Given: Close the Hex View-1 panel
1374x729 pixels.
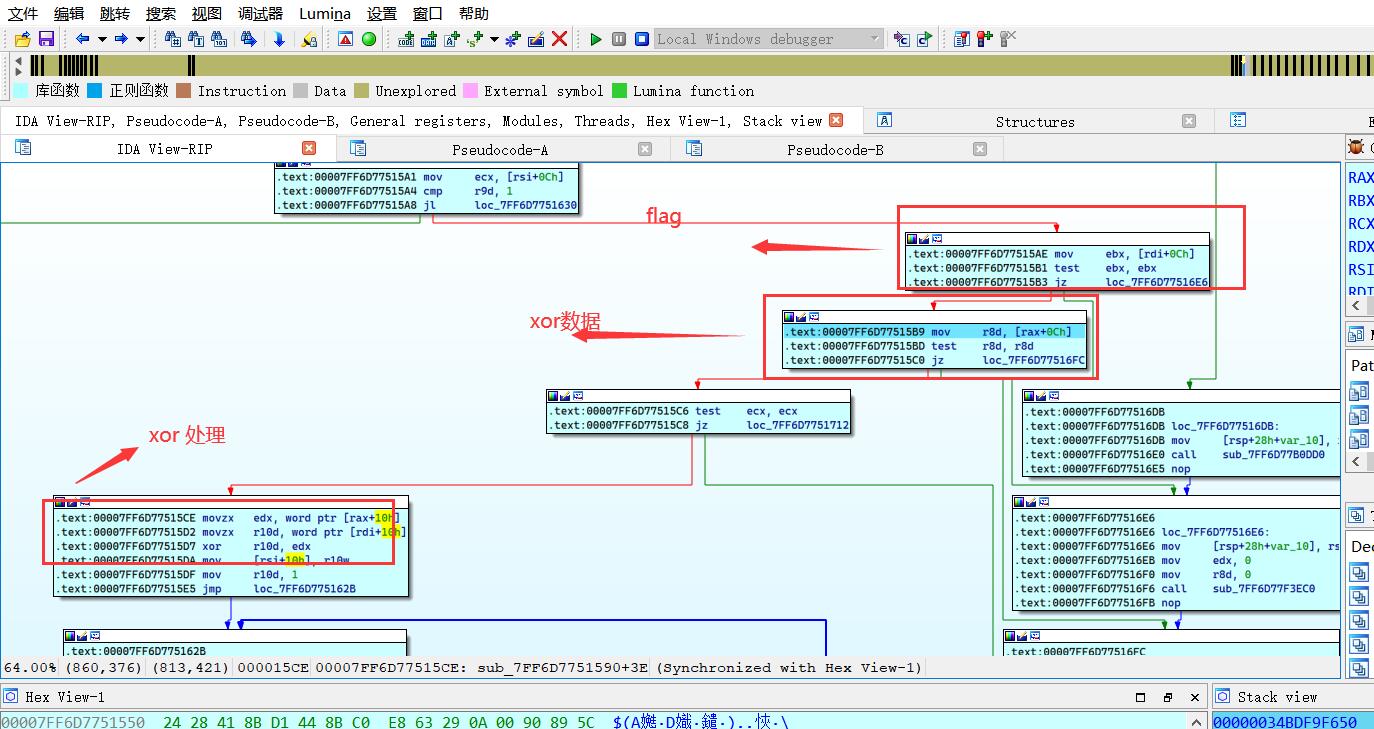Looking at the screenshot, I should coord(1194,697).
